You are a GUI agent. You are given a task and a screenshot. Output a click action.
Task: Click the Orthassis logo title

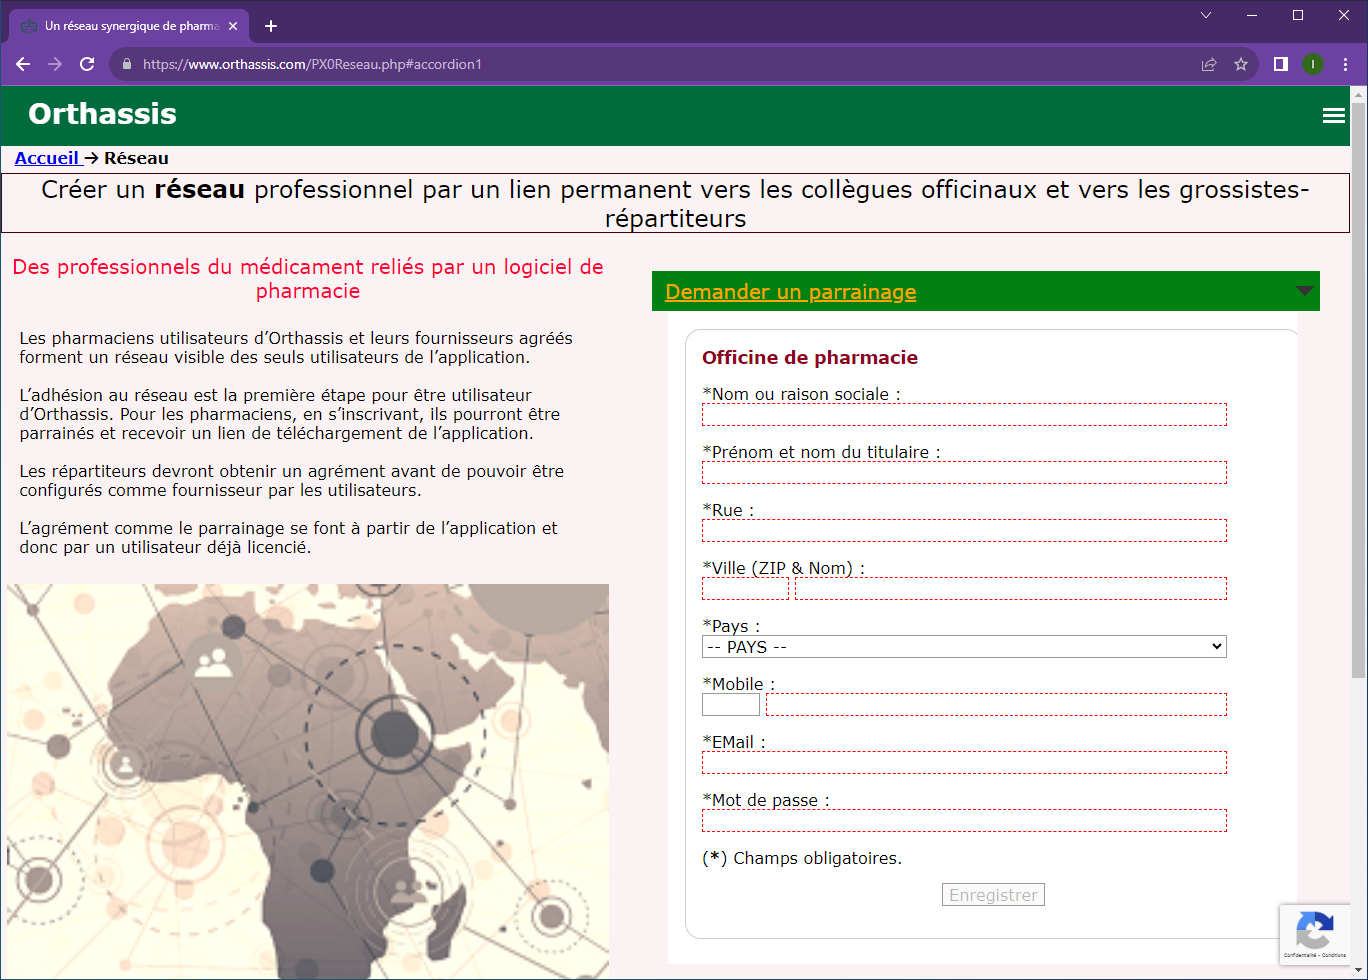pos(102,114)
